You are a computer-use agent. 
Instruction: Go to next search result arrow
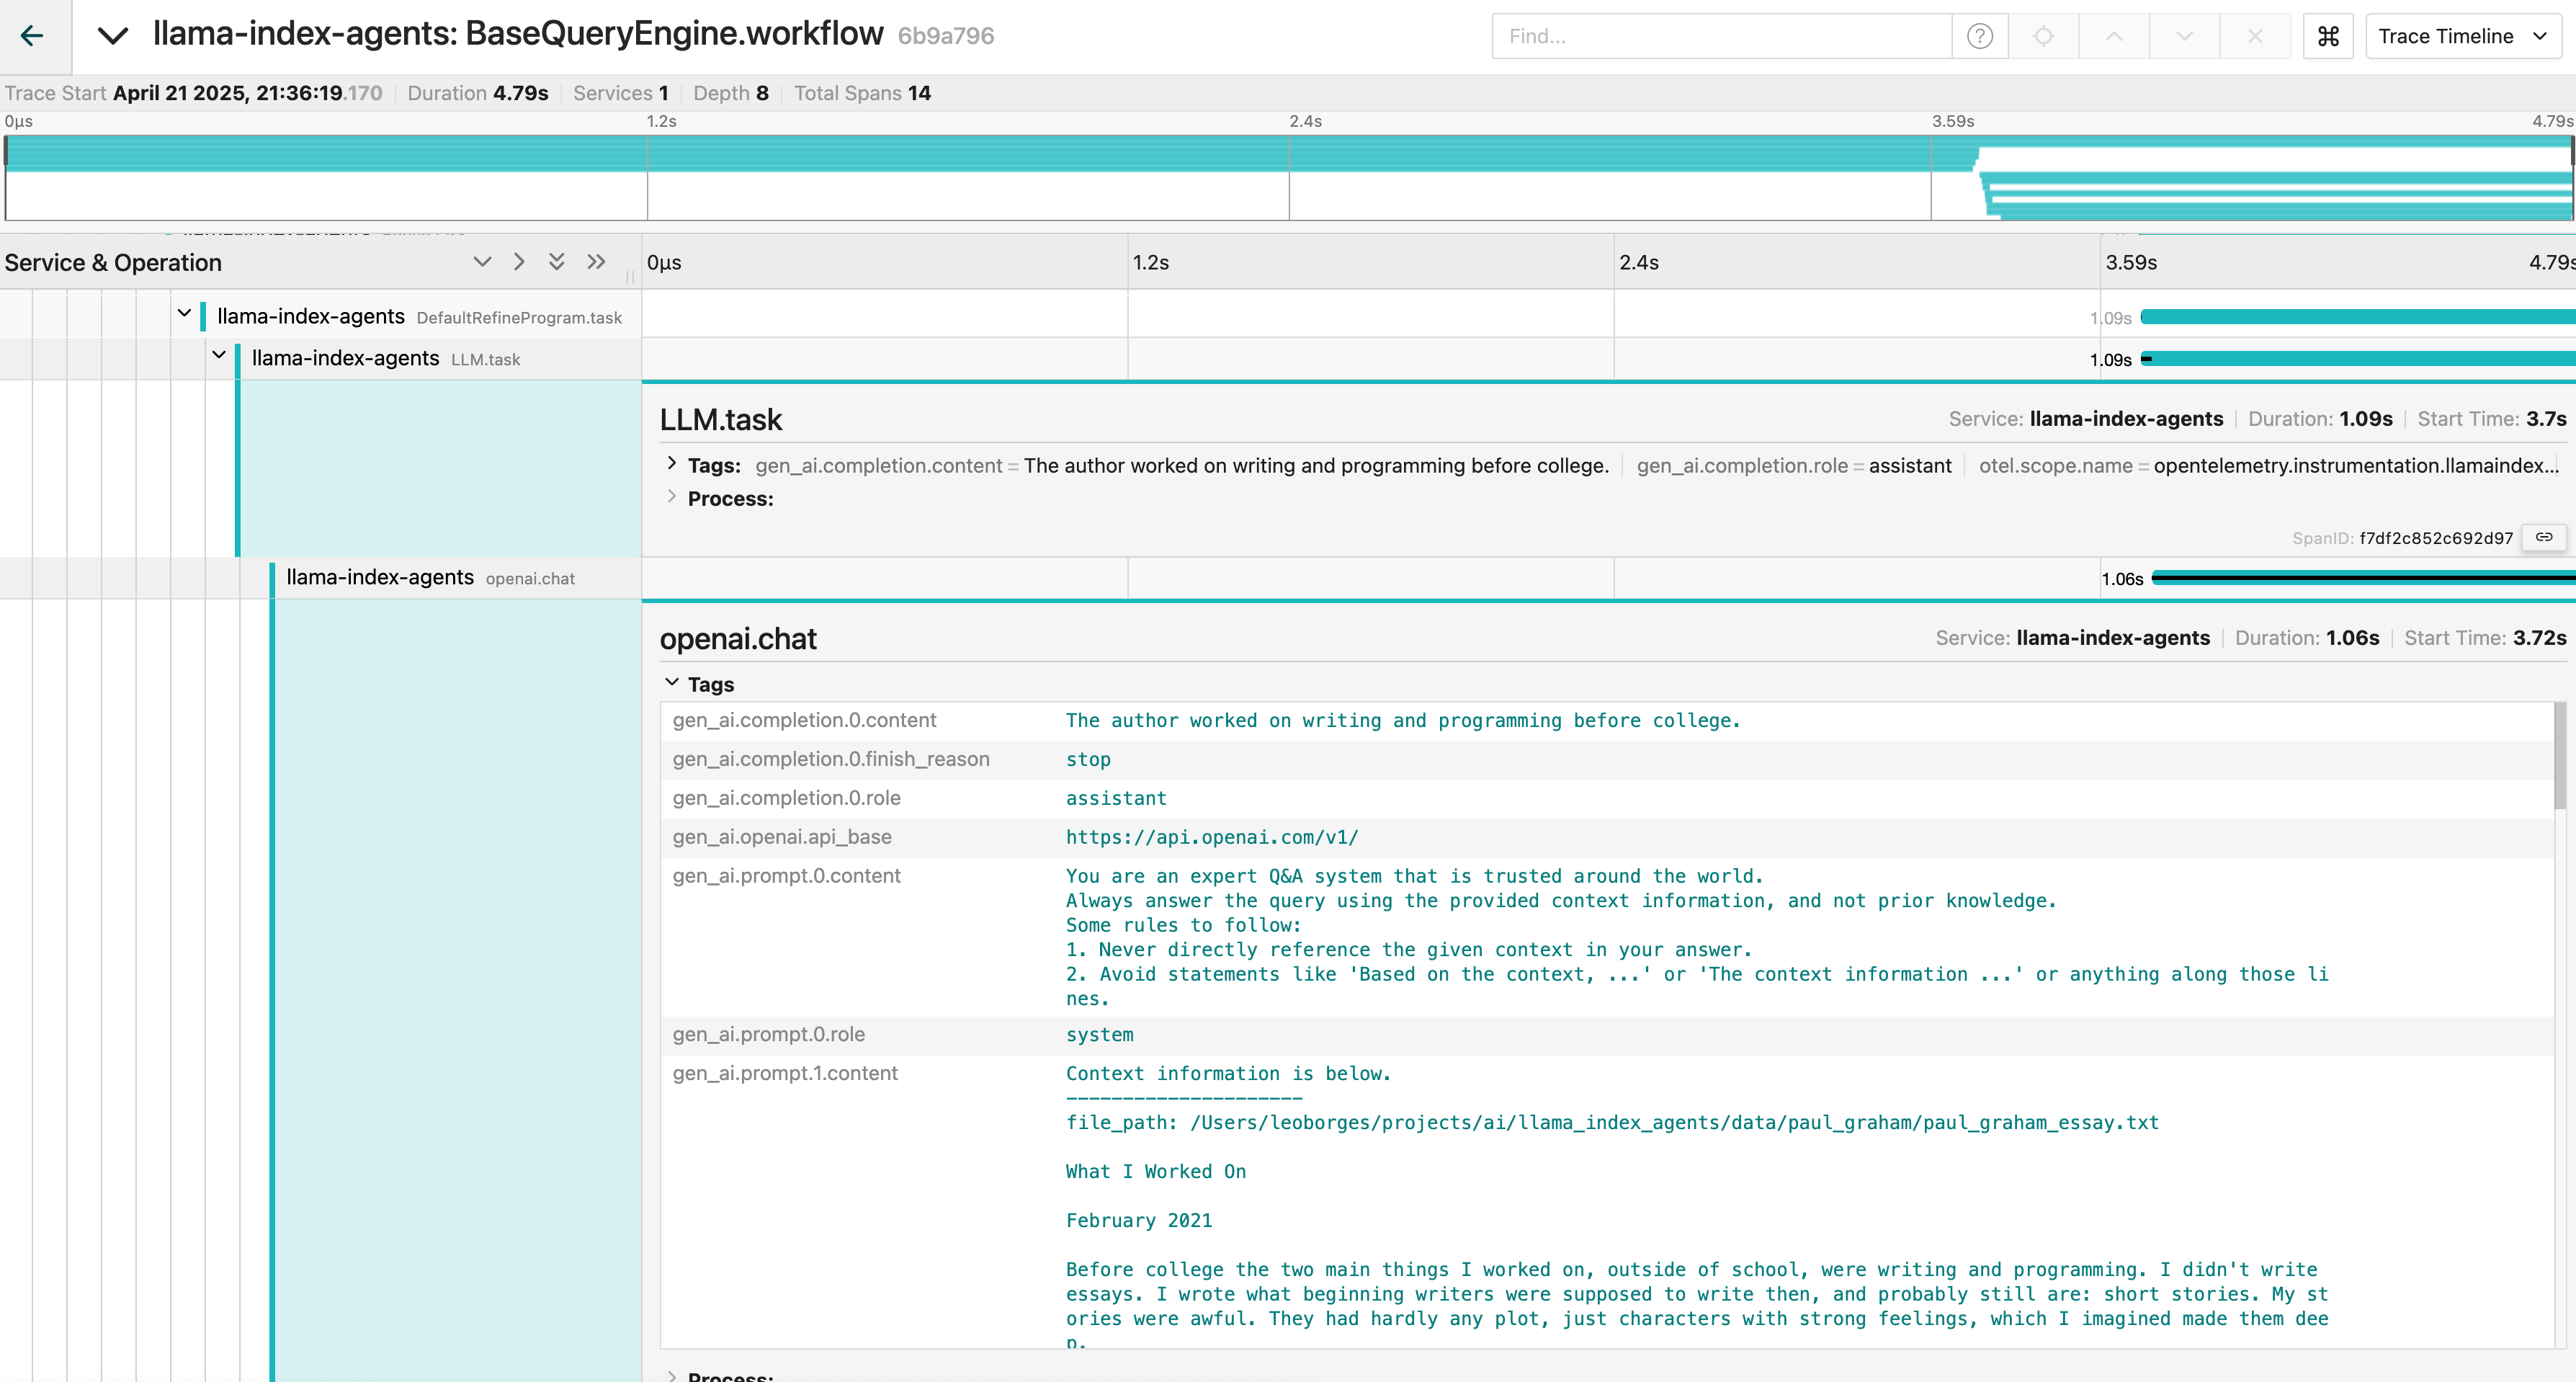pos(2184,36)
